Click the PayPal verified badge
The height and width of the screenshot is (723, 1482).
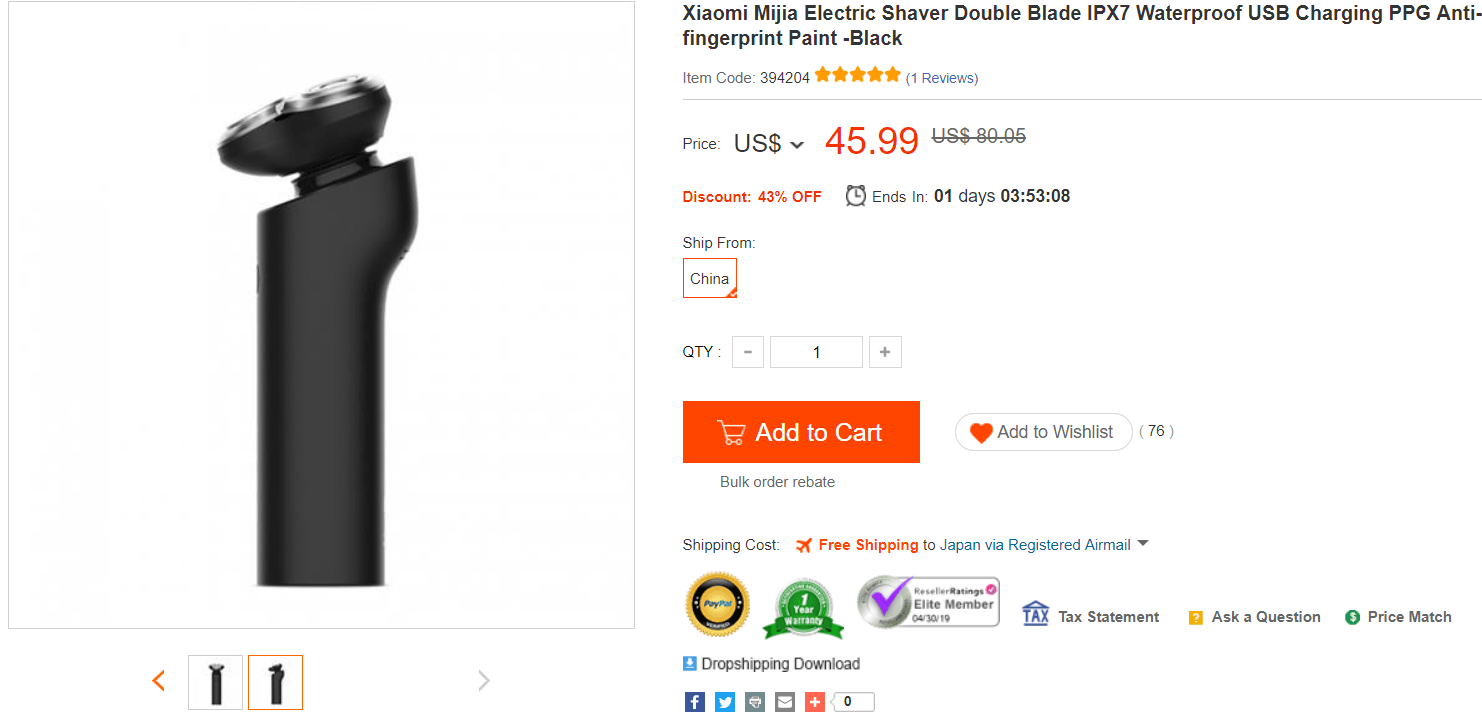coord(717,605)
